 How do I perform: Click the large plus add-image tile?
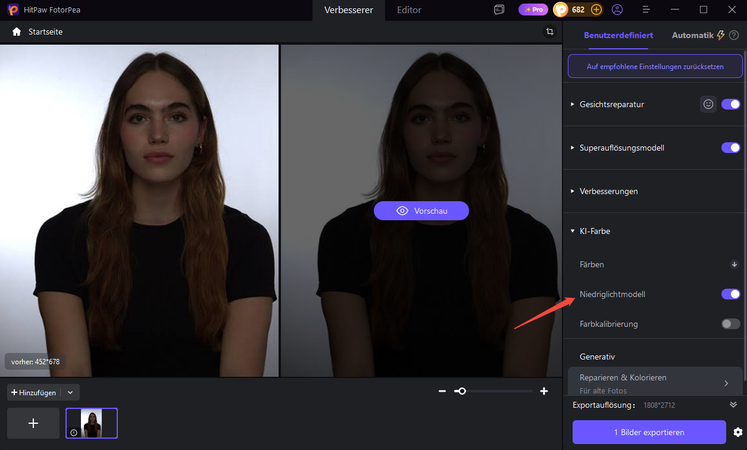point(33,423)
